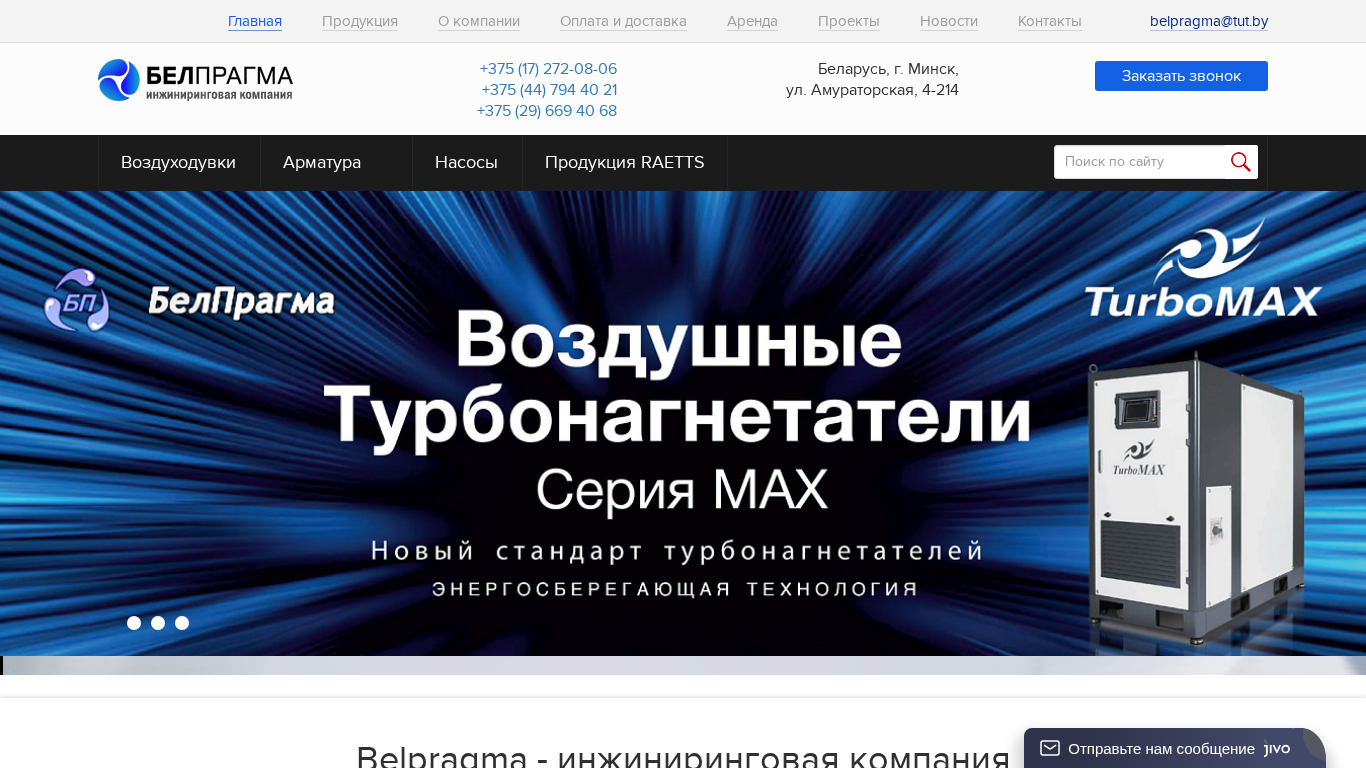
Task: Call the +375 (17) 272-08-06 number
Action: (x=548, y=69)
